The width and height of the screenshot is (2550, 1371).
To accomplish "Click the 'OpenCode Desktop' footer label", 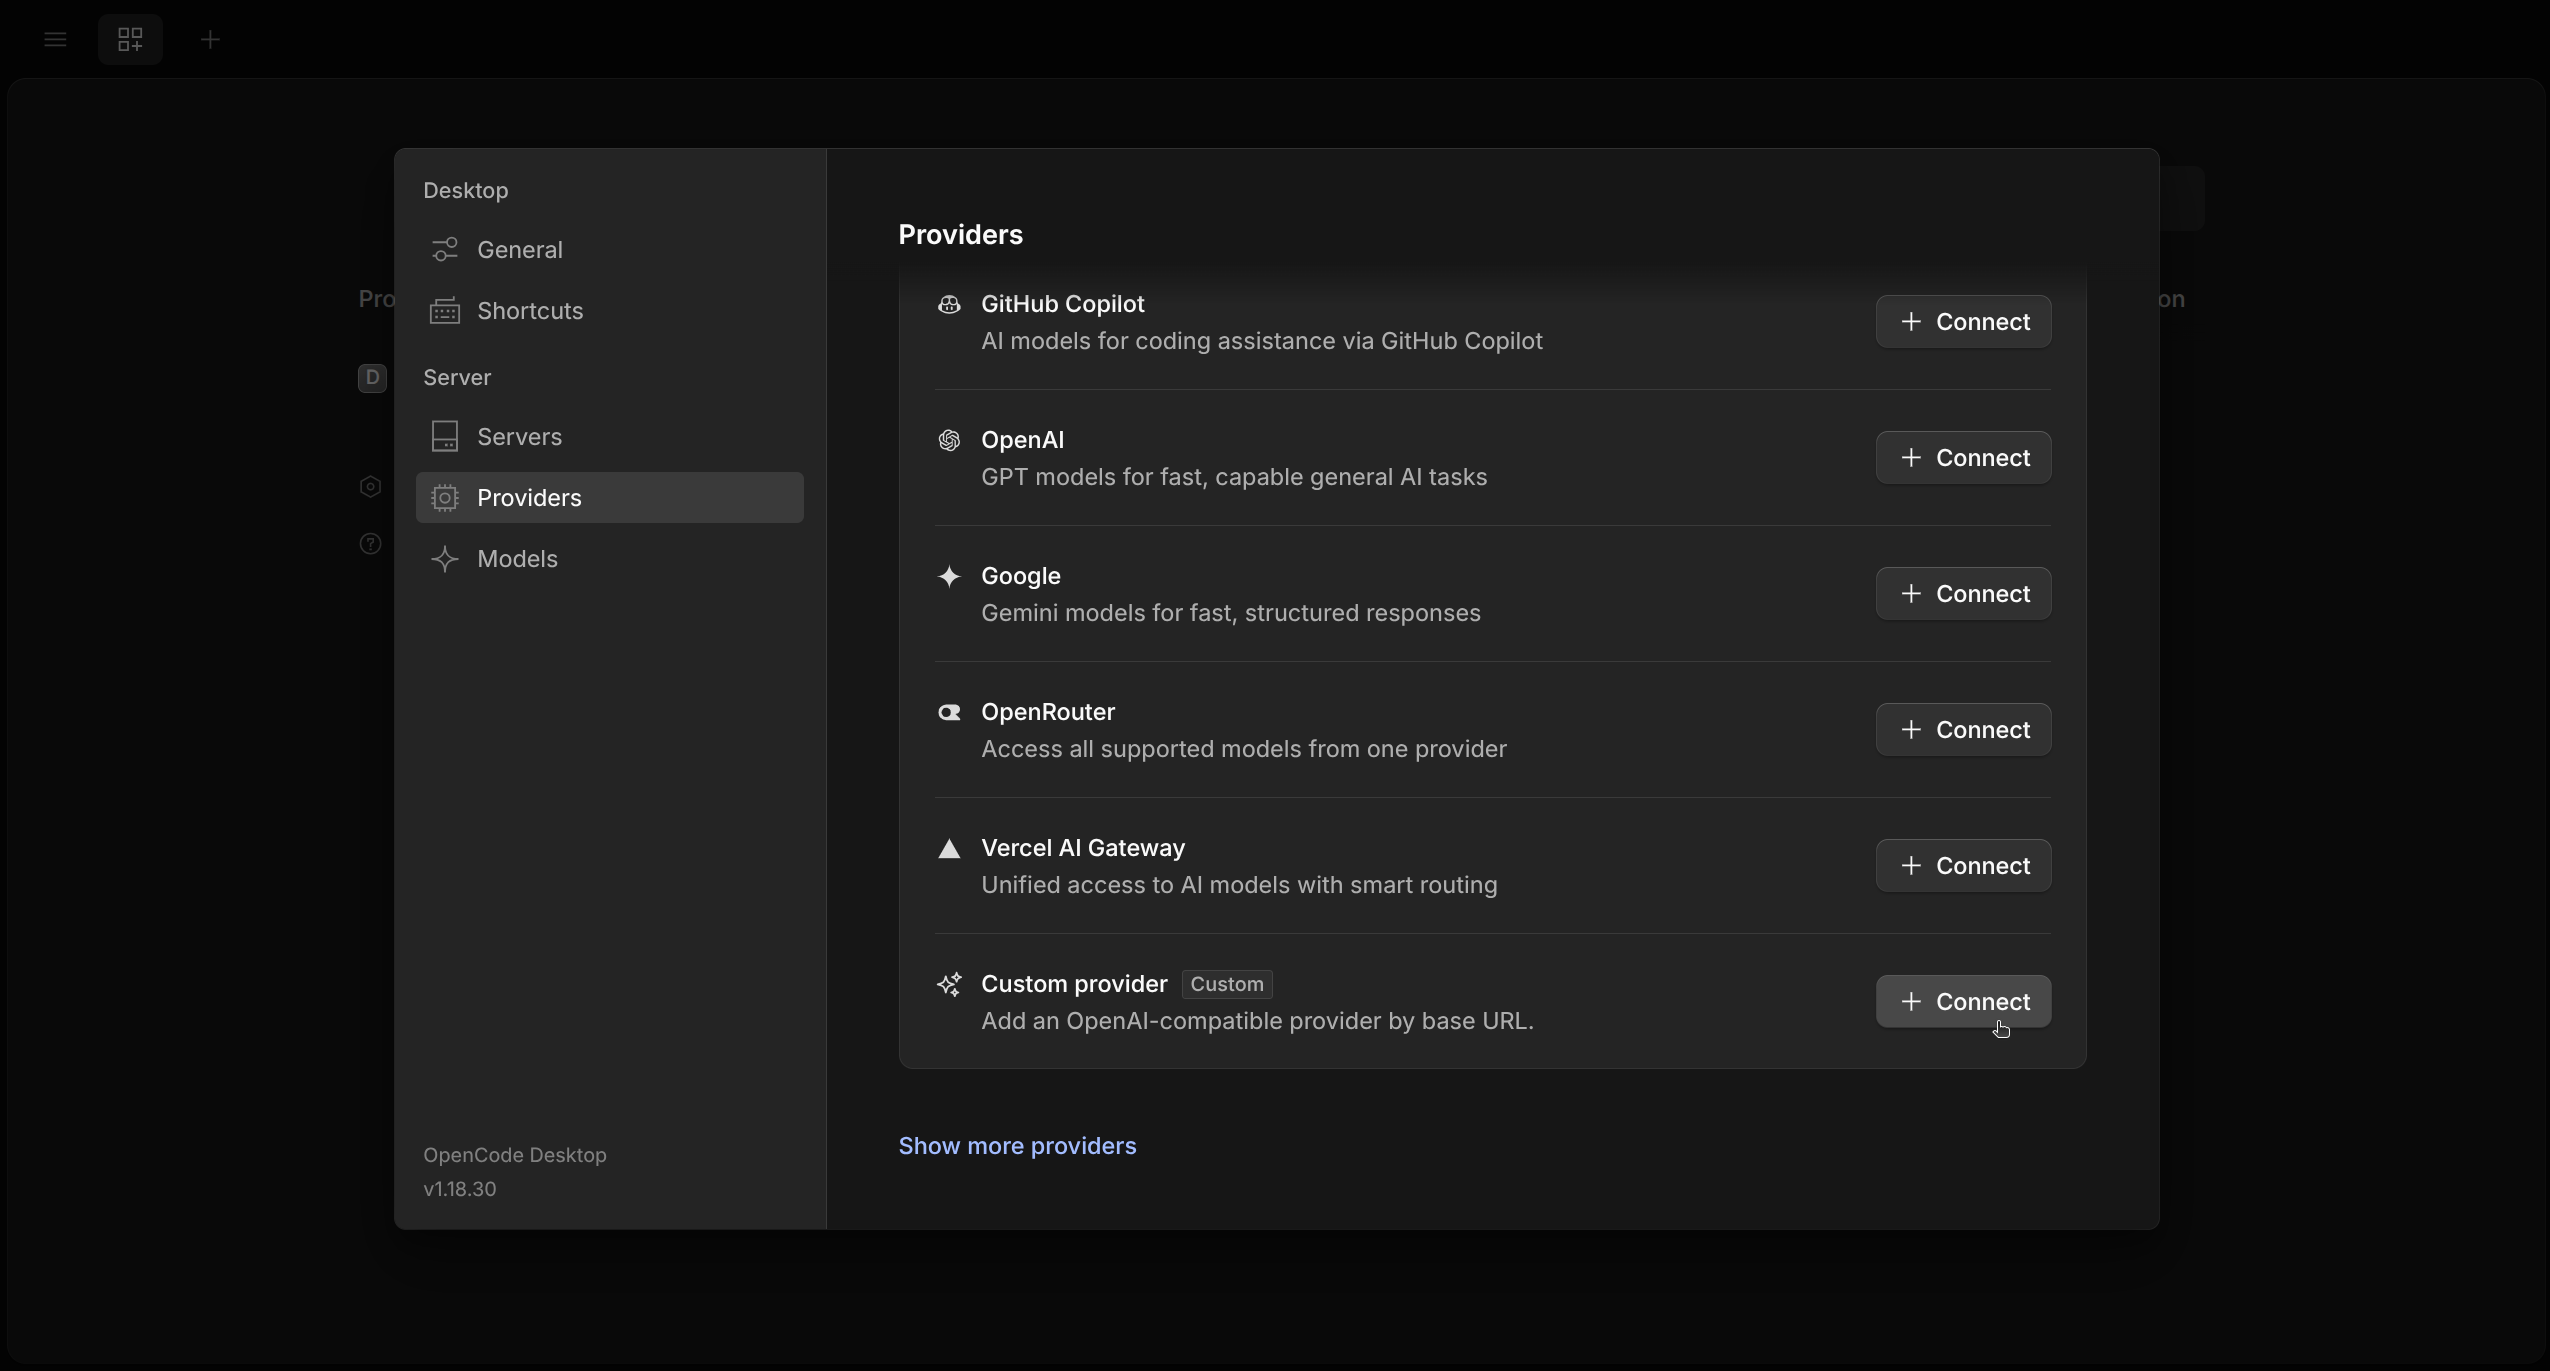I will click(515, 1155).
